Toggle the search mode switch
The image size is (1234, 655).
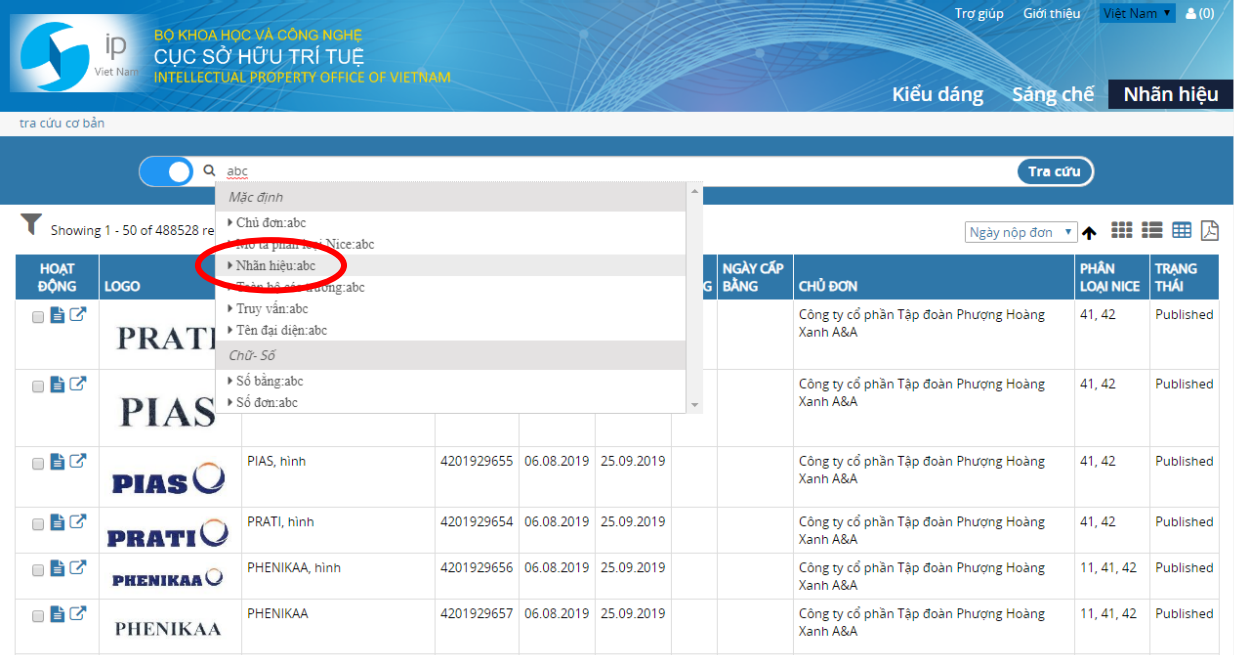click(x=166, y=172)
